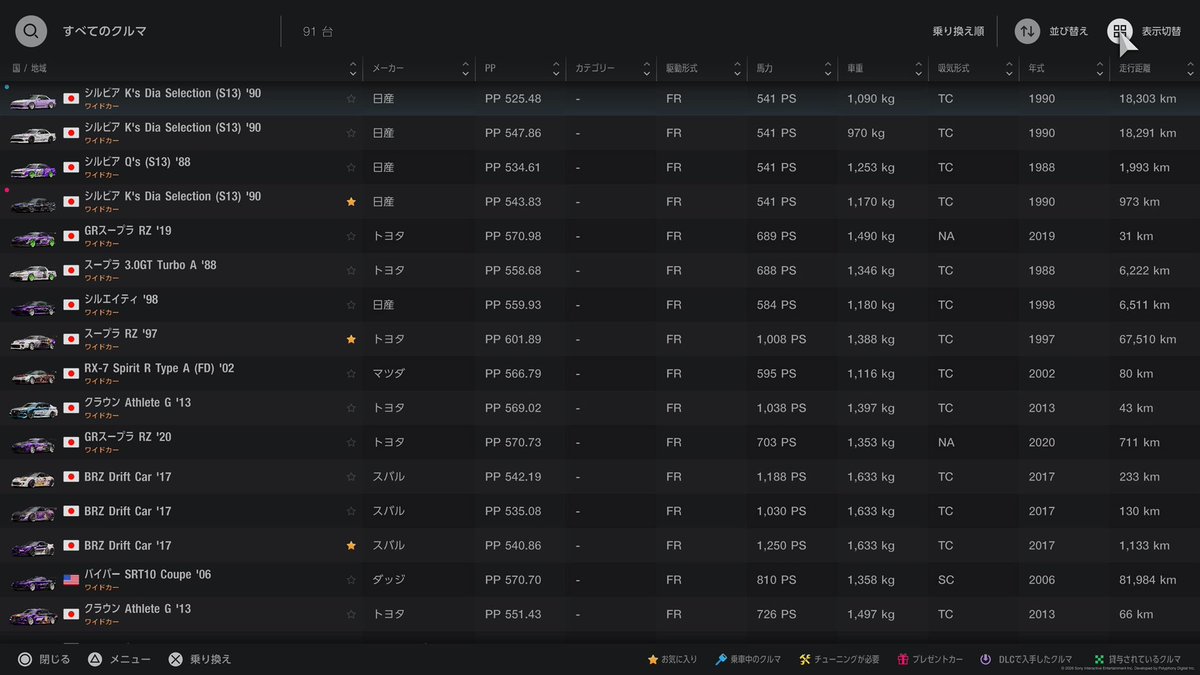Sort by the 国 / 地域 column header
The image size is (1200, 675).
pyautogui.click(x=181, y=69)
